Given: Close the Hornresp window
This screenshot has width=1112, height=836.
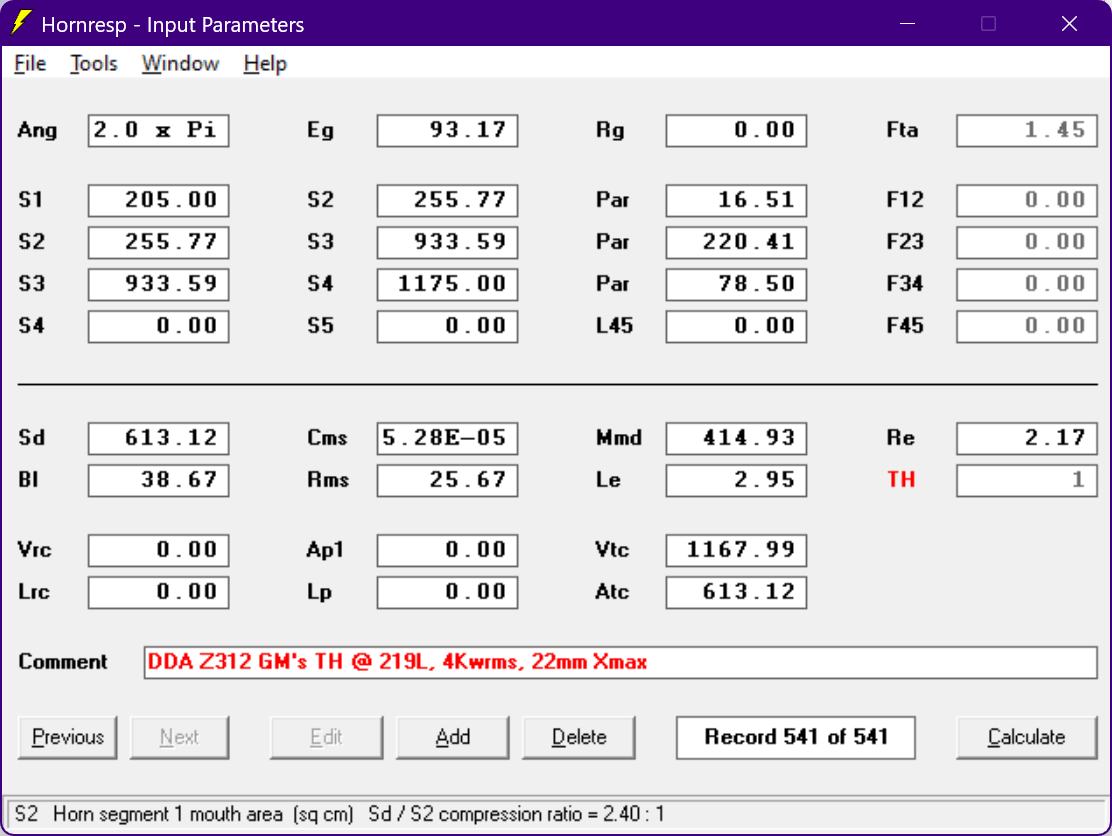Looking at the screenshot, I should (x=1069, y=23).
